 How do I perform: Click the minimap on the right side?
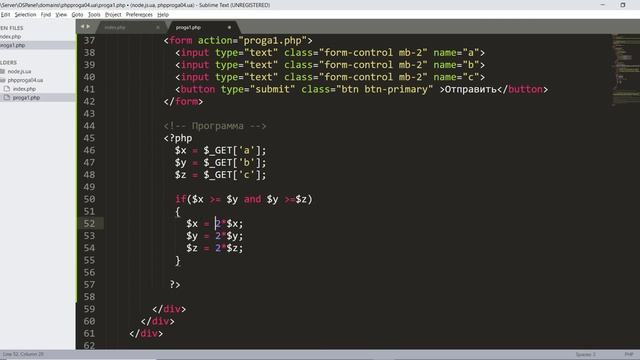pyautogui.click(x=625, y=69)
